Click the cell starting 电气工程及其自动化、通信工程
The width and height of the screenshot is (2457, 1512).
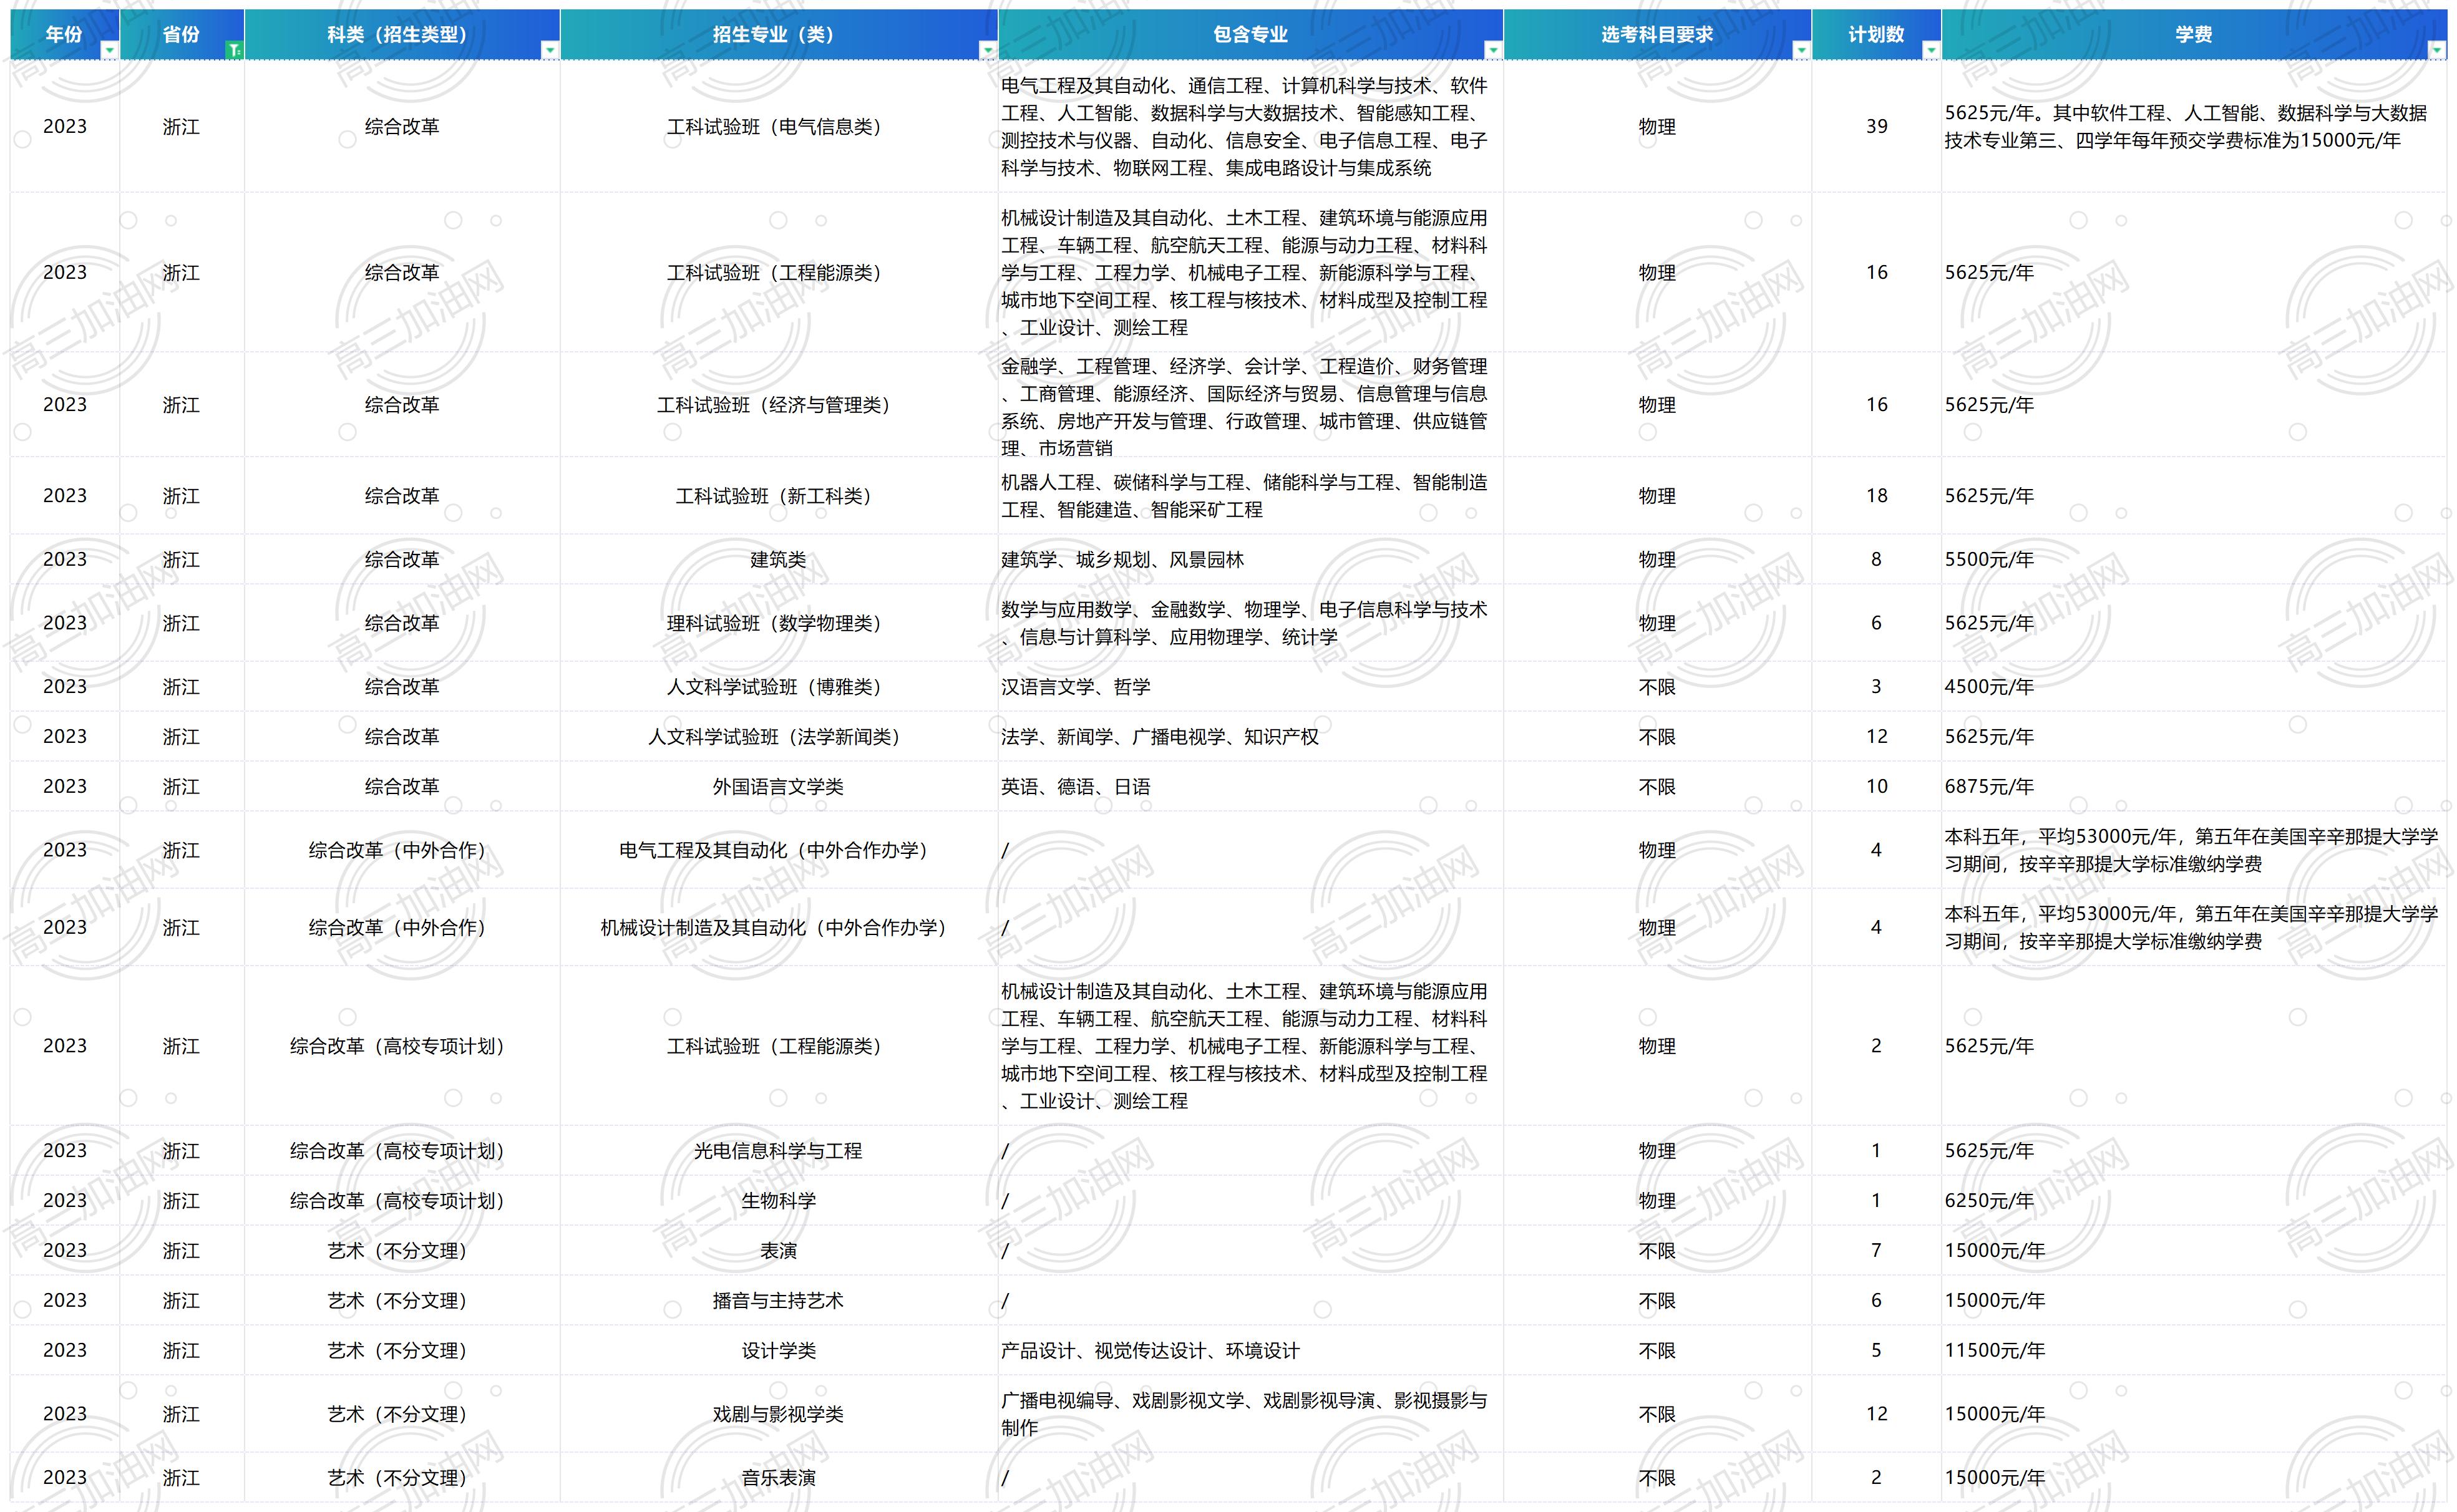pyautogui.click(x=1250, y=127)
